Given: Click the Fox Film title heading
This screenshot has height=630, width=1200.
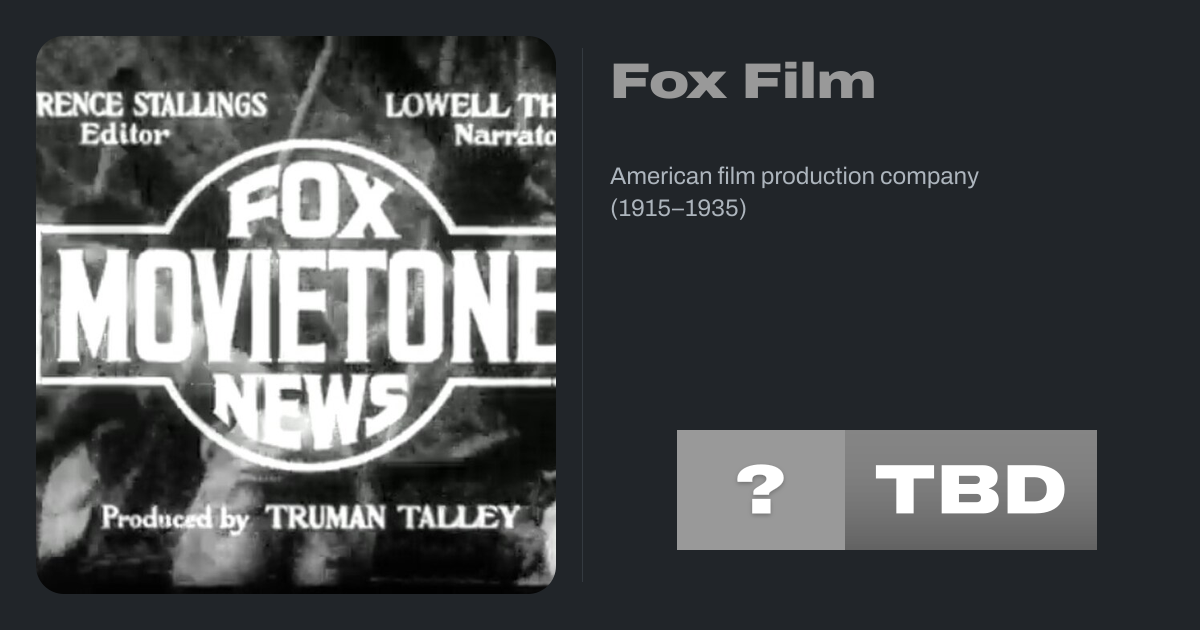Looking at the screenshot, I should pos(743,82).
